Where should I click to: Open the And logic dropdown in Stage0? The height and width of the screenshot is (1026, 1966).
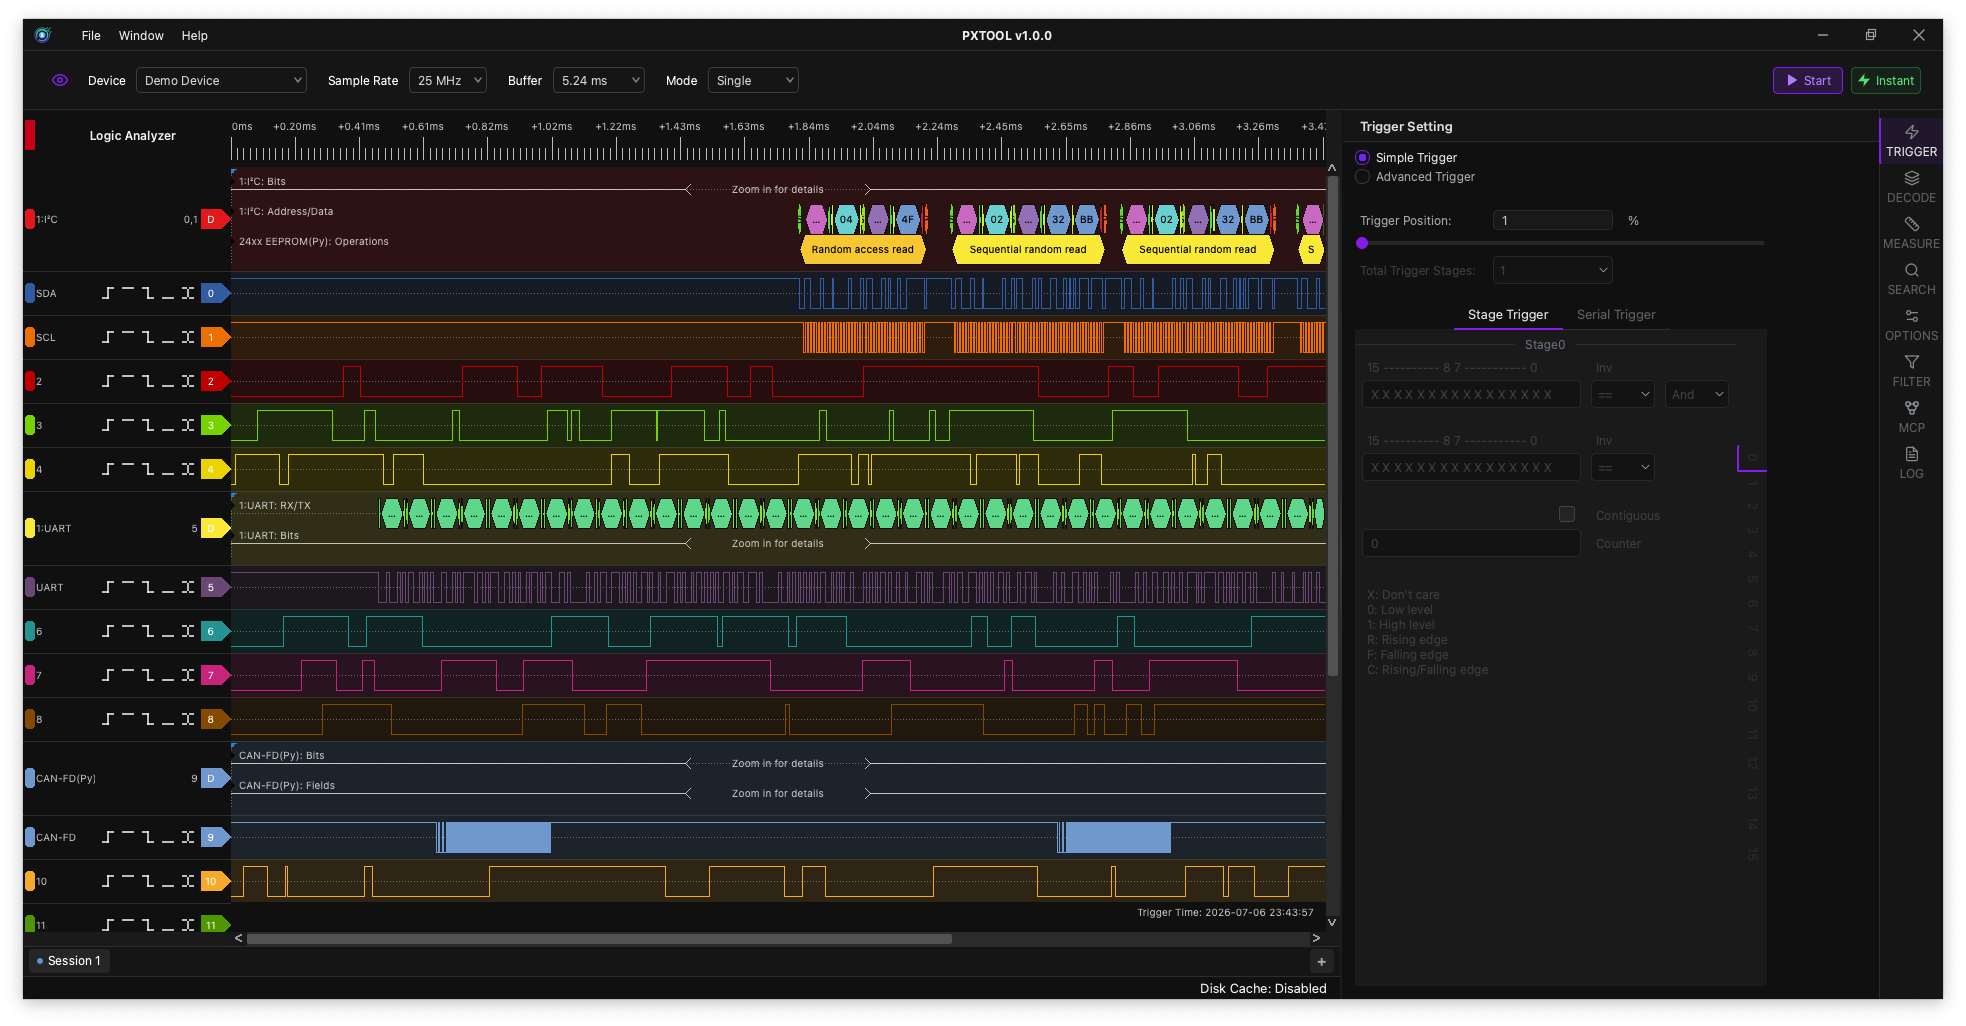pyautogui.click(x=1696, y=394)
